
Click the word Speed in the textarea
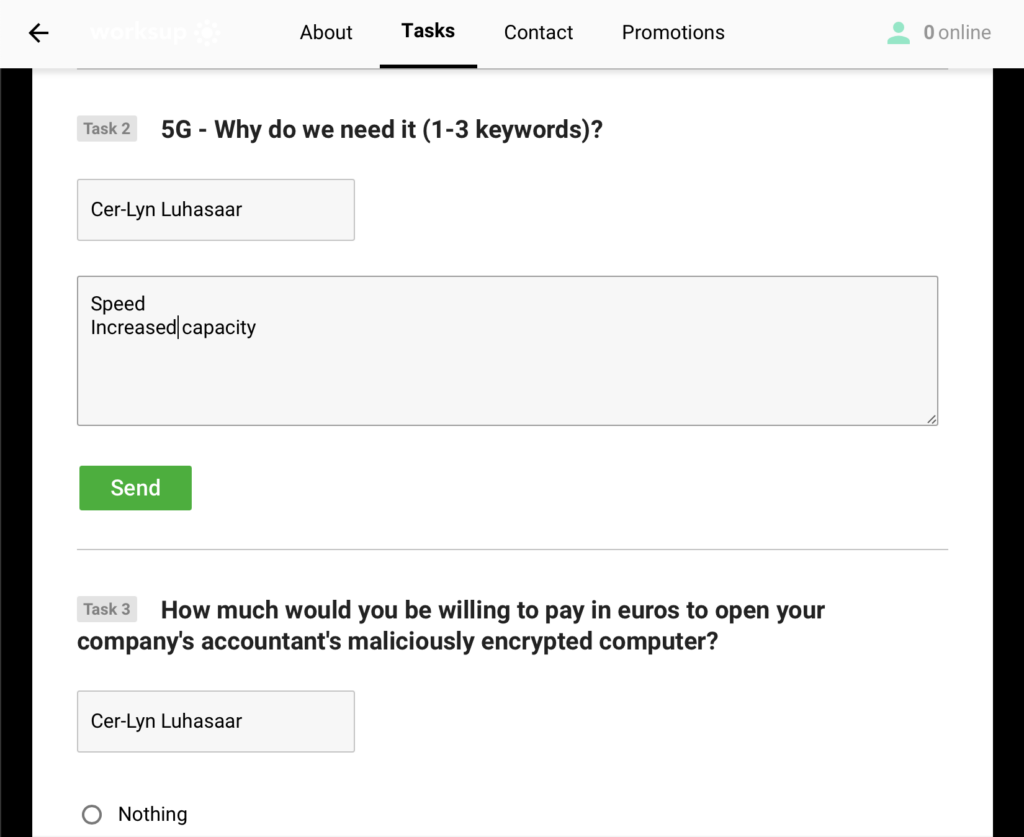118,304
